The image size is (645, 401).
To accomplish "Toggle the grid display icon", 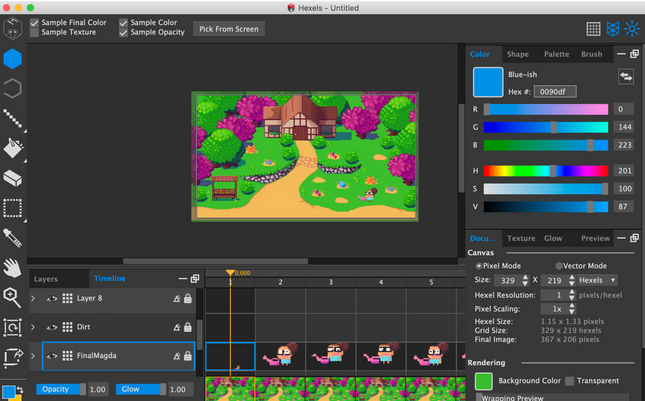I will coord(593,29).
